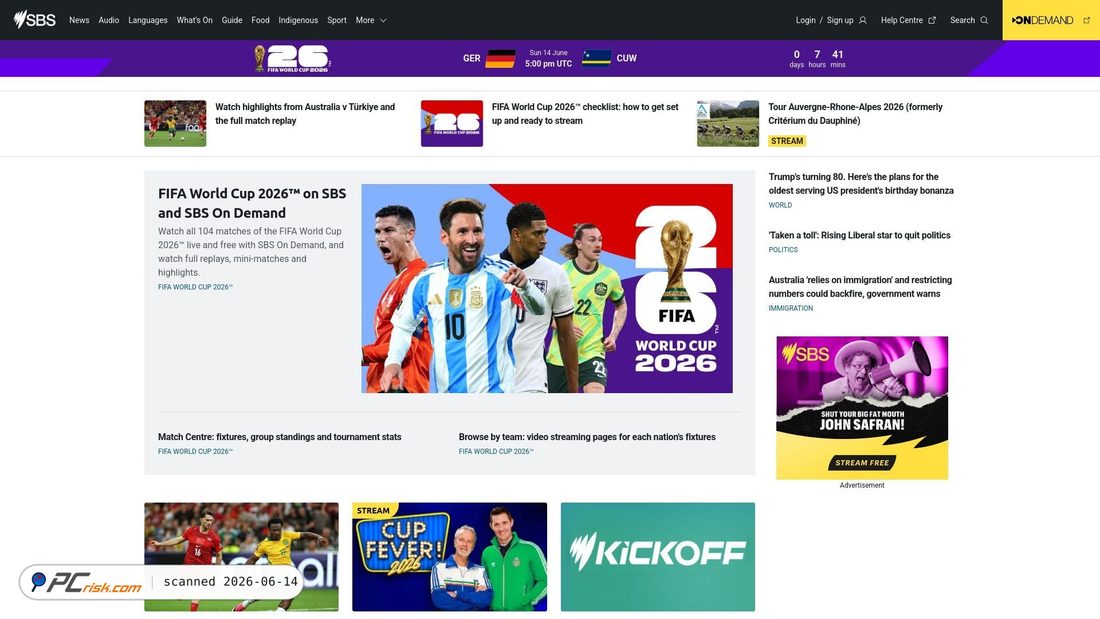The height and width of the screenshot is (619, 1100).
Task: Click the WORLD category tag
Action: [x=780, y=205]
